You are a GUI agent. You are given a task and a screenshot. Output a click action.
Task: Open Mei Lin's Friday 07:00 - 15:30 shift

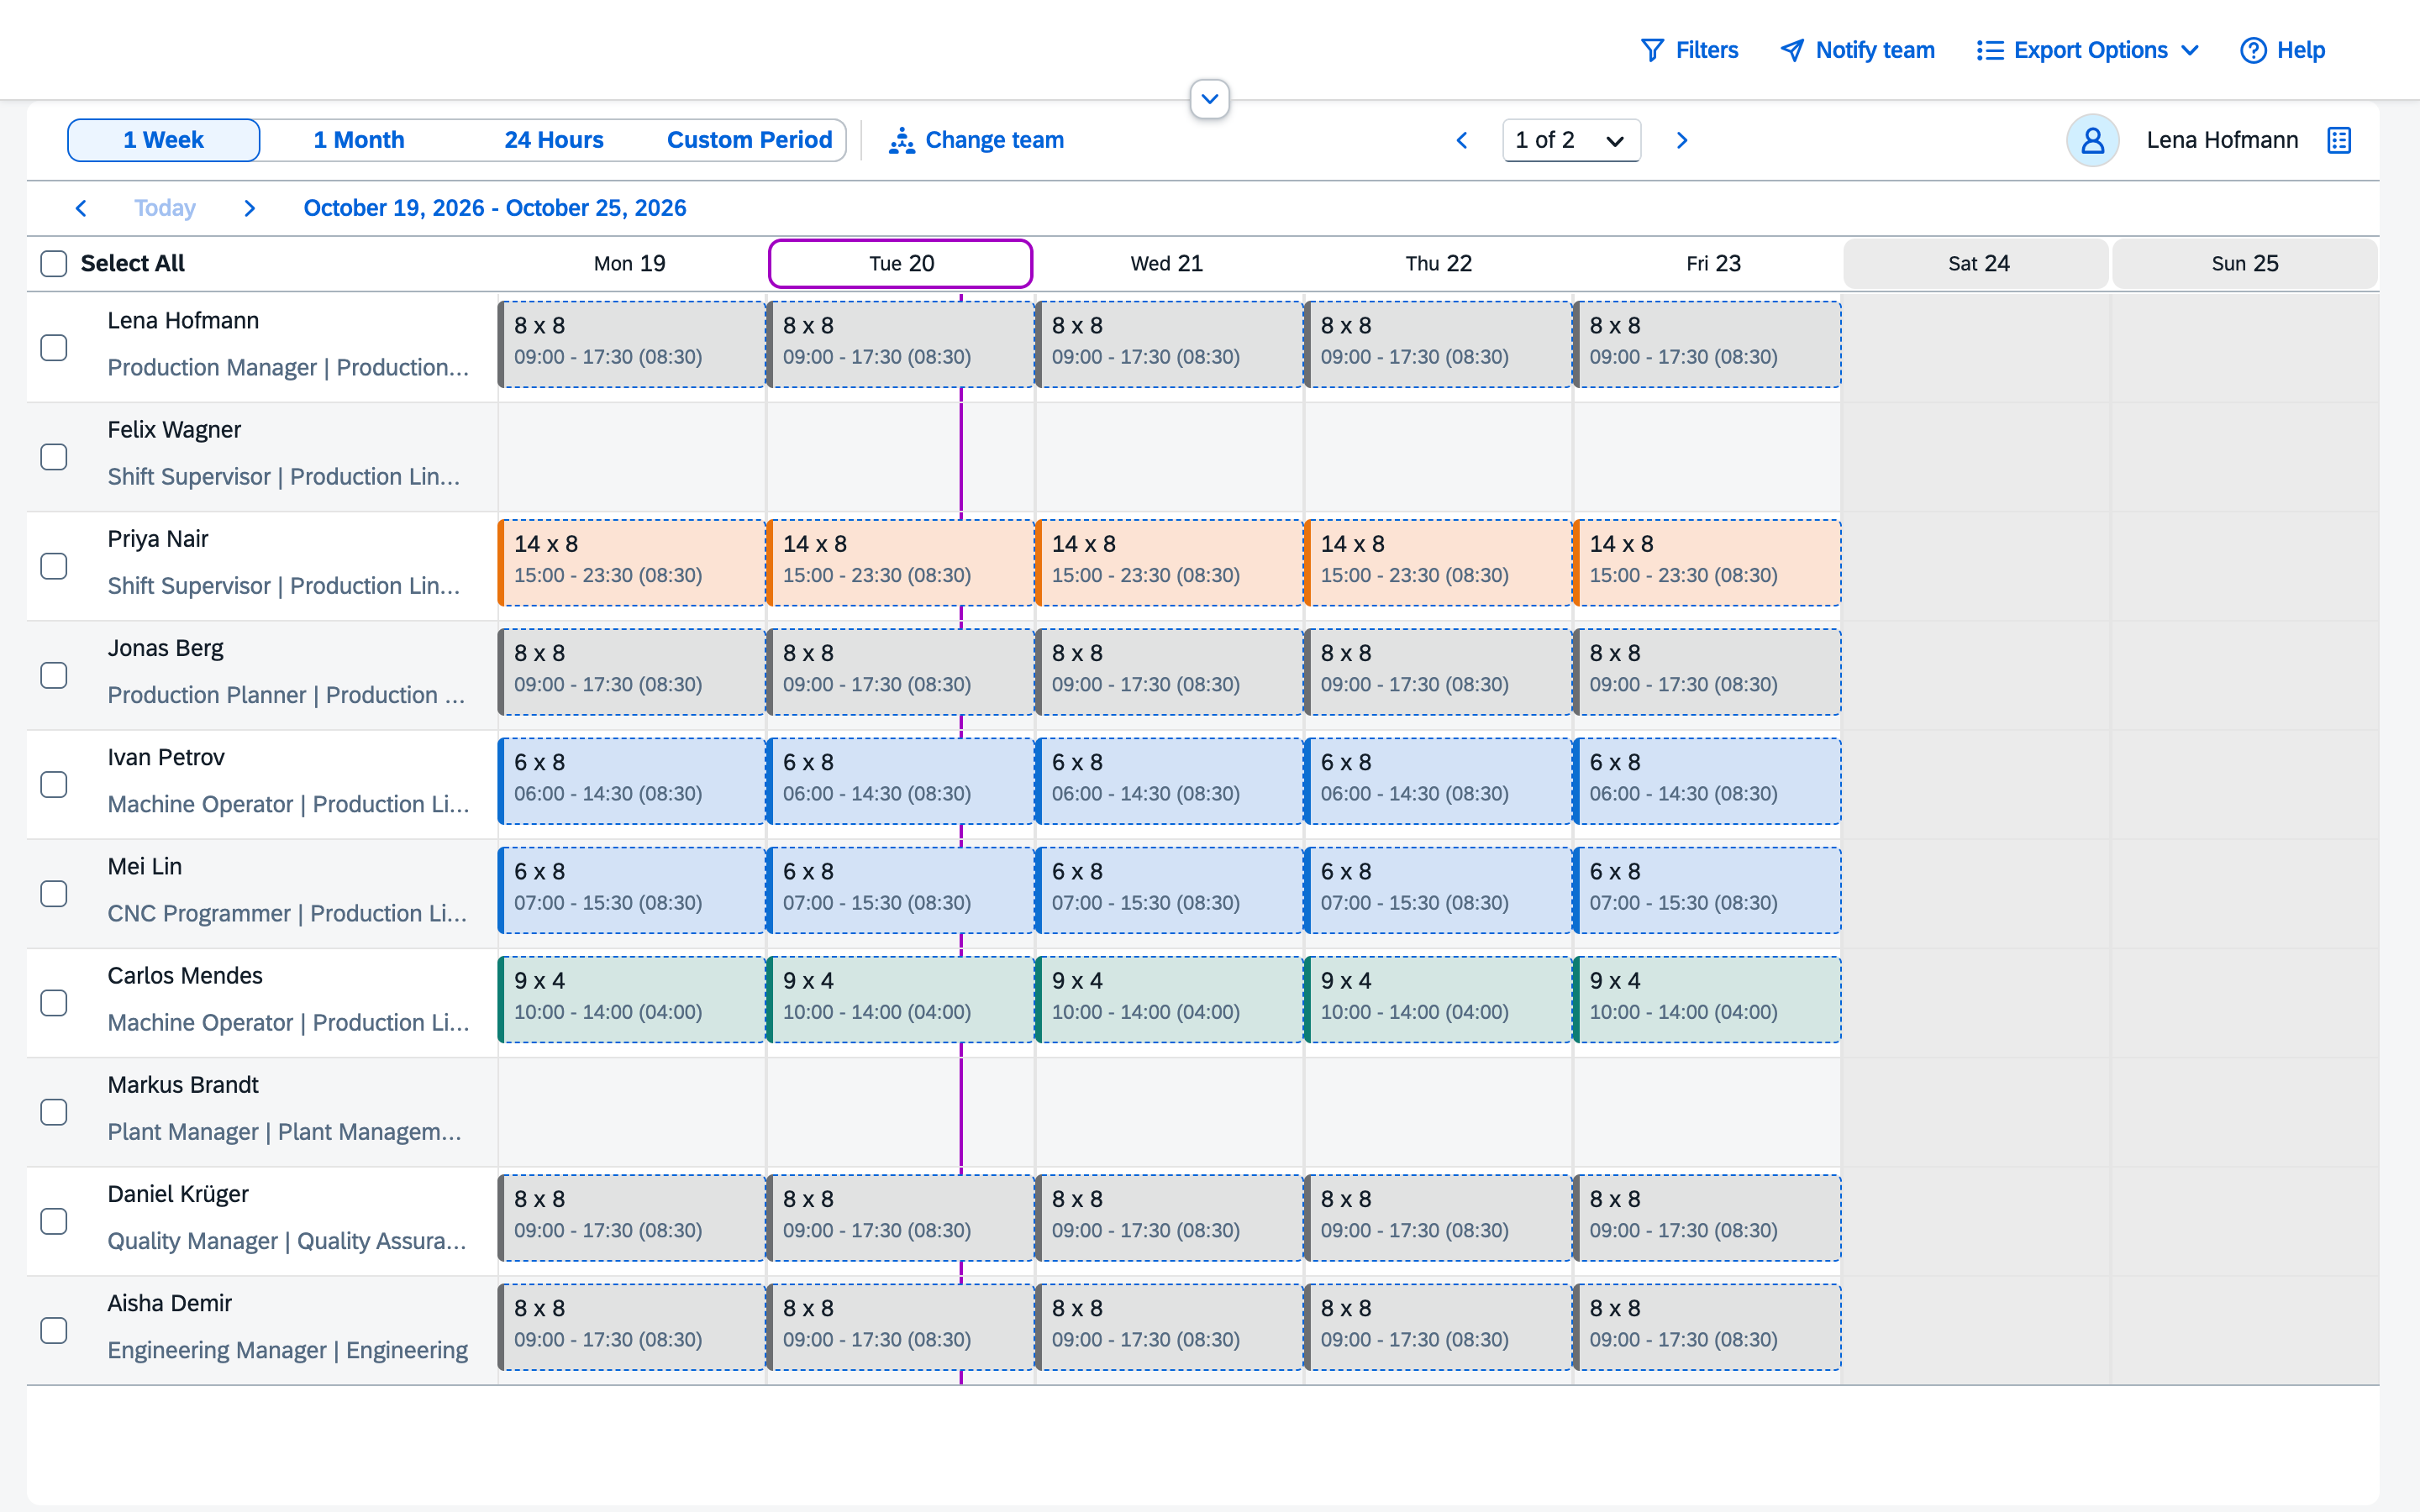pos(1708,890)
